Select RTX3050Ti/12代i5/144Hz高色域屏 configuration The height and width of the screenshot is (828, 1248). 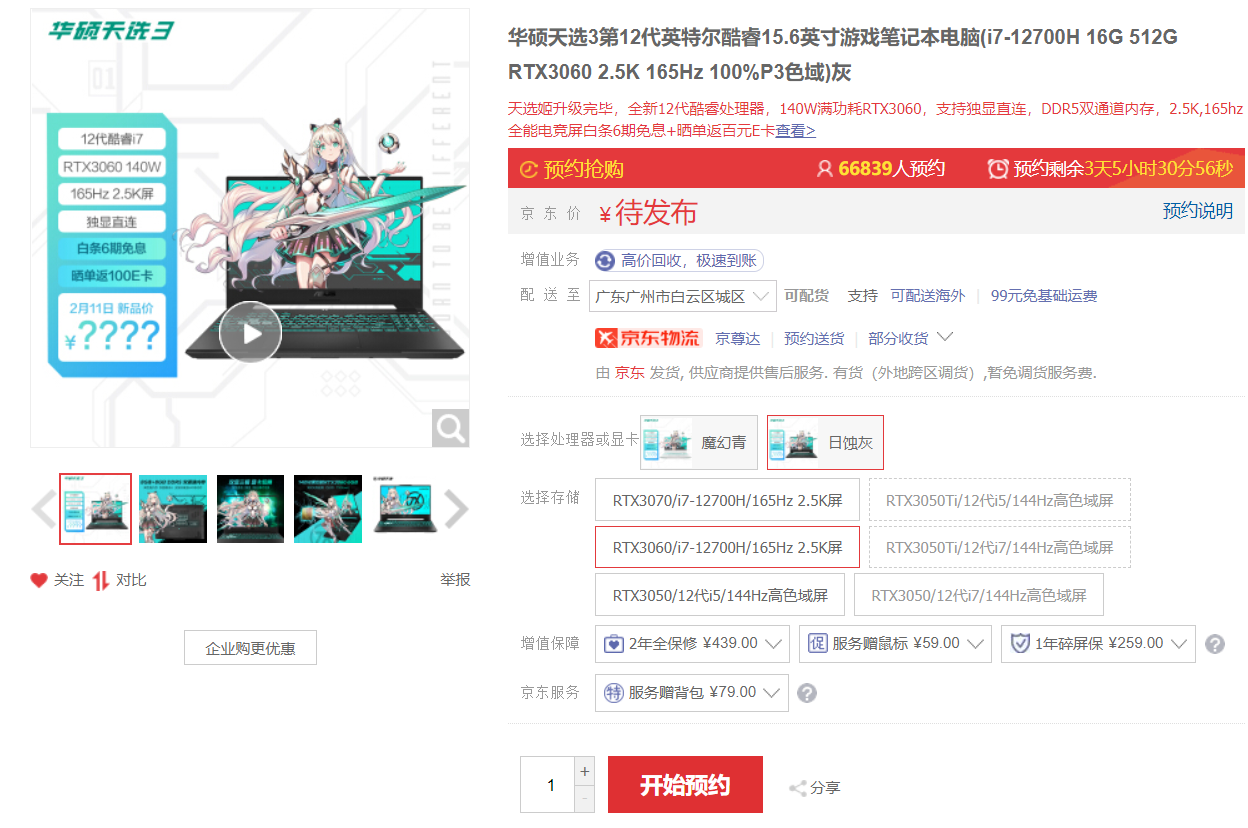999,500
